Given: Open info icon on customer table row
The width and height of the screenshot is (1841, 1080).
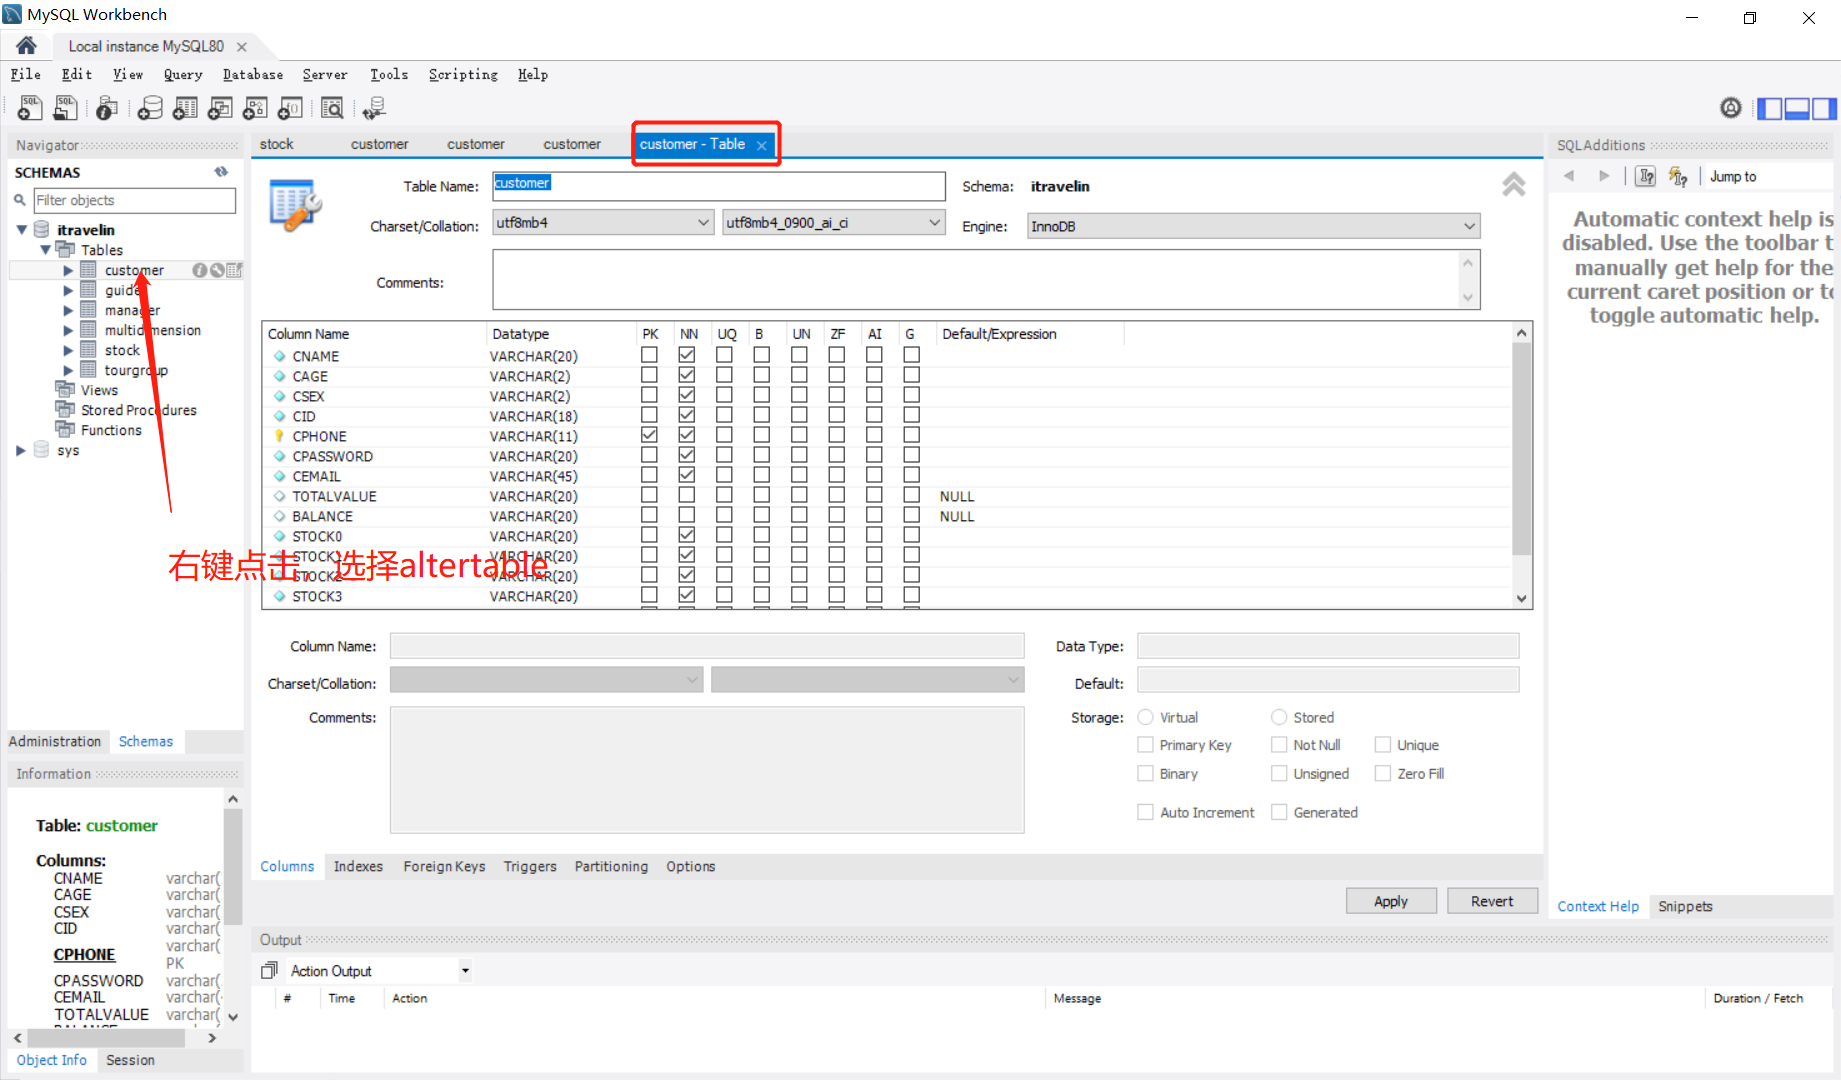Looking at the screenshot, I should pos(199,270).
